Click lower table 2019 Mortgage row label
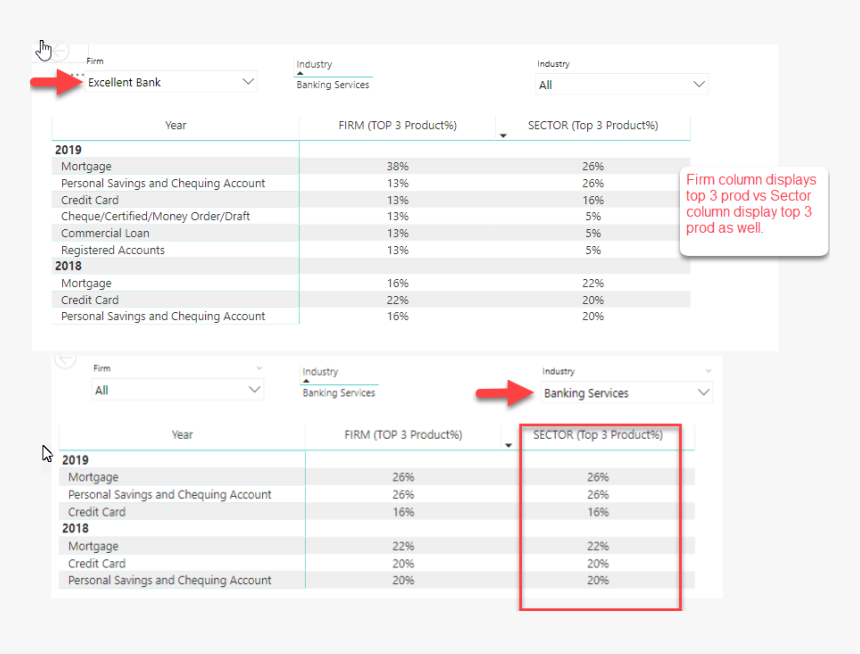Viewport: 860px width, 654px height. point(93,477)
